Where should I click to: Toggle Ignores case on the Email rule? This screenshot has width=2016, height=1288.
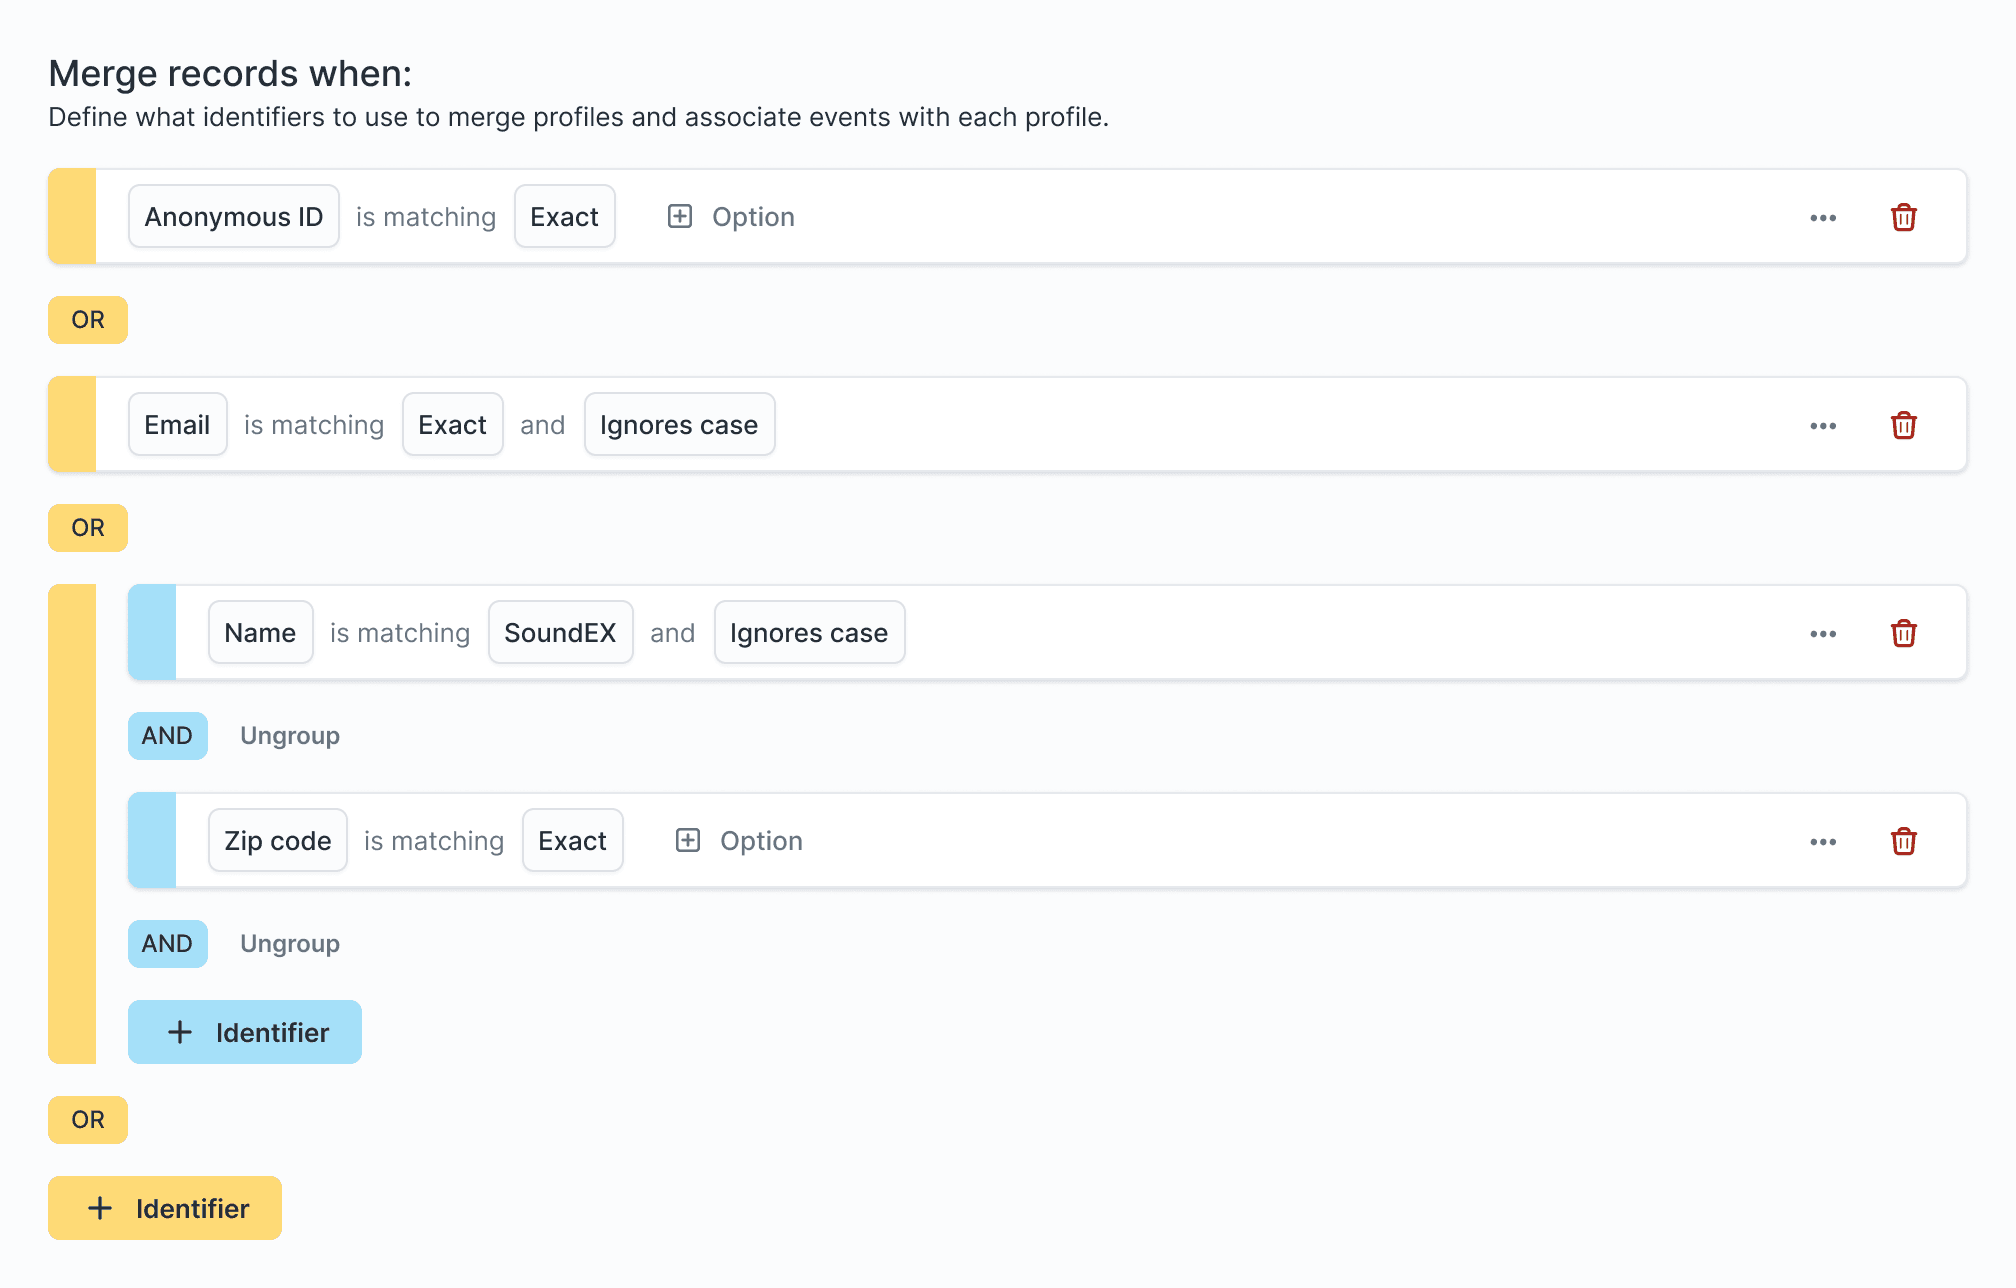(x=679, y=424)
